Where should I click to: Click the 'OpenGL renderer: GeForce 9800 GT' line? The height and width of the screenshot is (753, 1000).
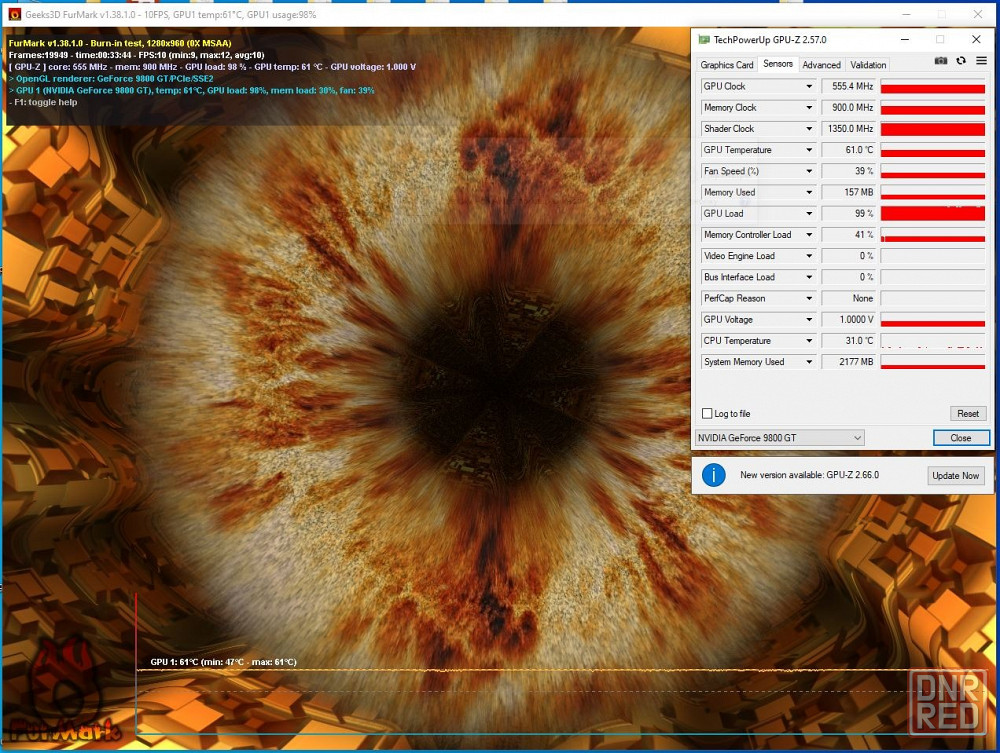111,78
